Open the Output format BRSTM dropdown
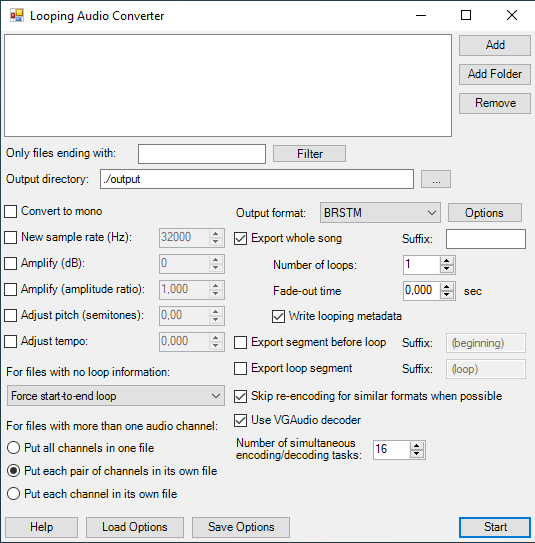 tap(380, 213)
